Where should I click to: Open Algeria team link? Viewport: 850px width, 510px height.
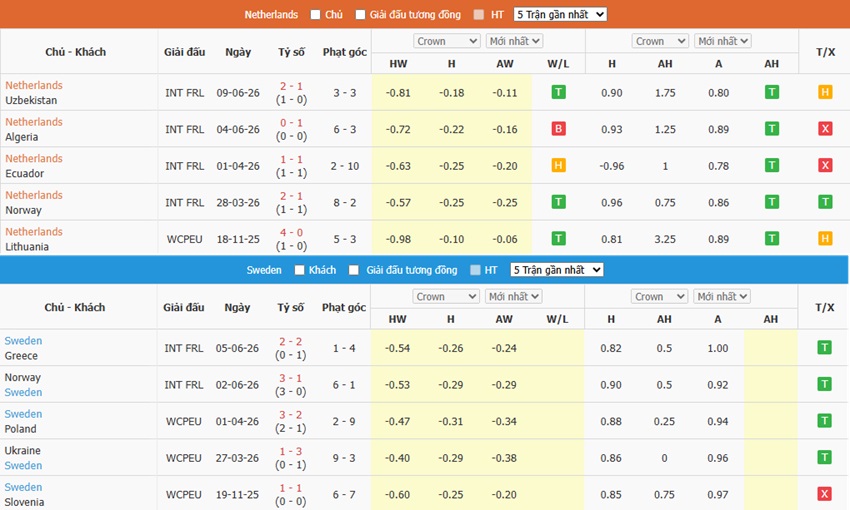click(22, 137)
